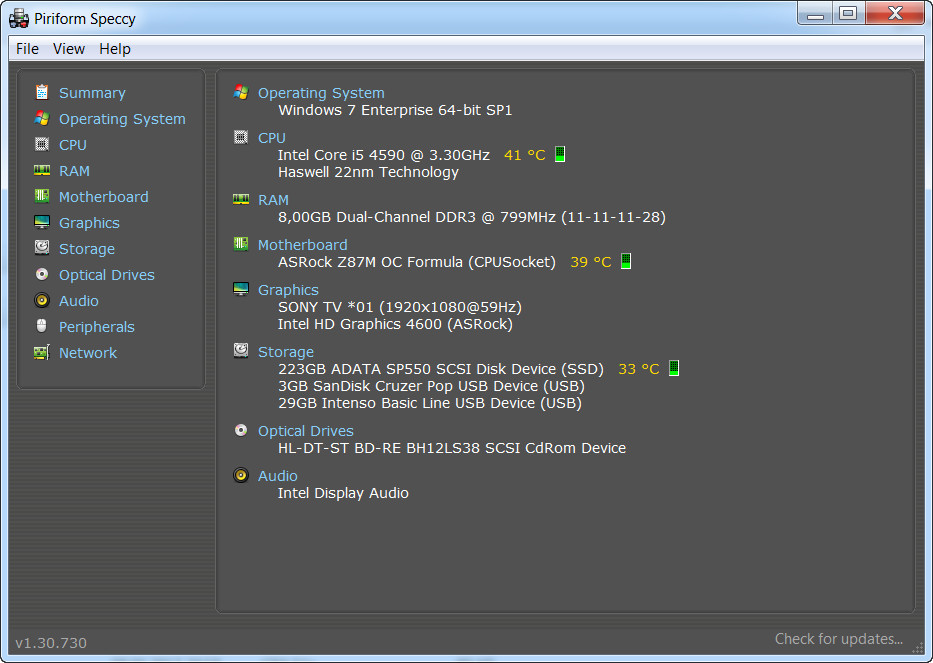Open the Optical Drives heading in main panel
This screenshot has height=663, width=933.
click(x=305, y=431)
